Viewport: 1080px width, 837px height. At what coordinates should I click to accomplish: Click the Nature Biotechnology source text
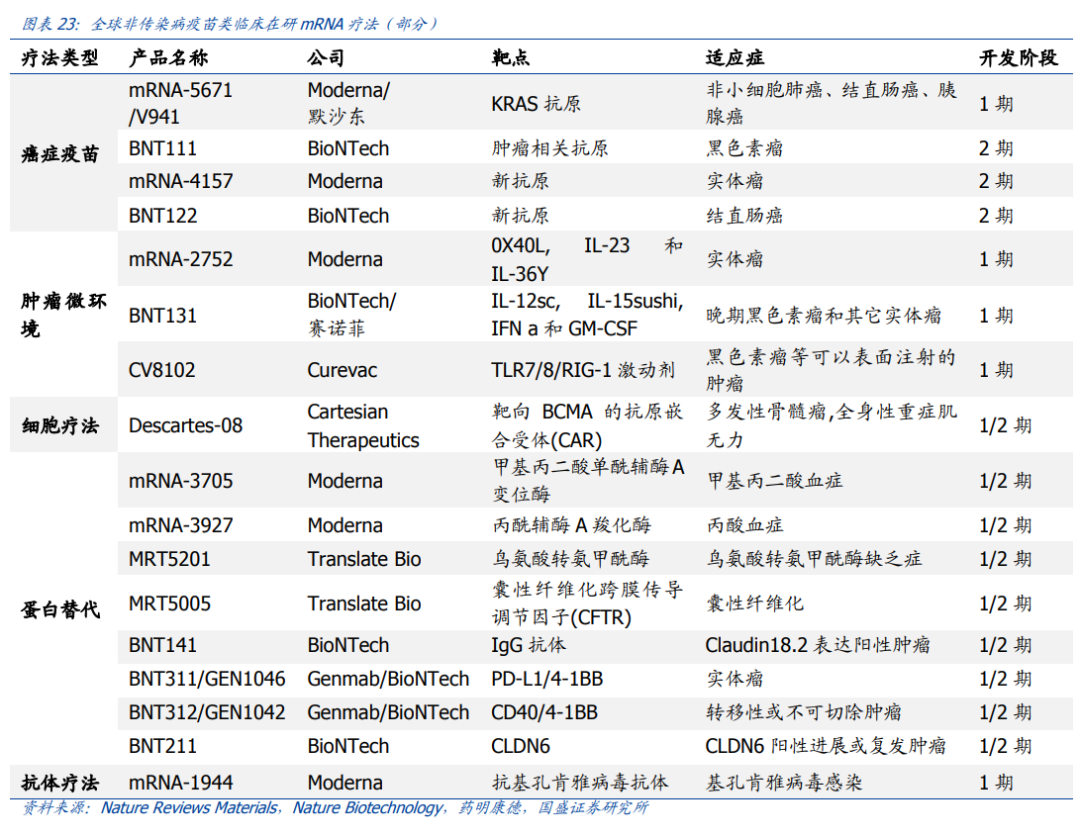coord(367,808)
